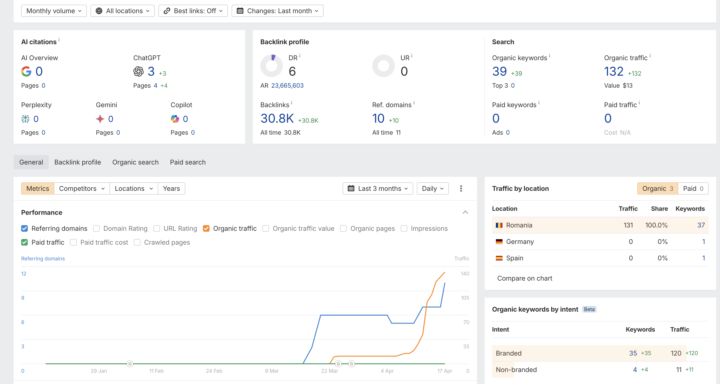The width and height of the screenshot is (720, 384).
Task: Open the Changes: Last month dropdown
Action: (x=277, y=11)
